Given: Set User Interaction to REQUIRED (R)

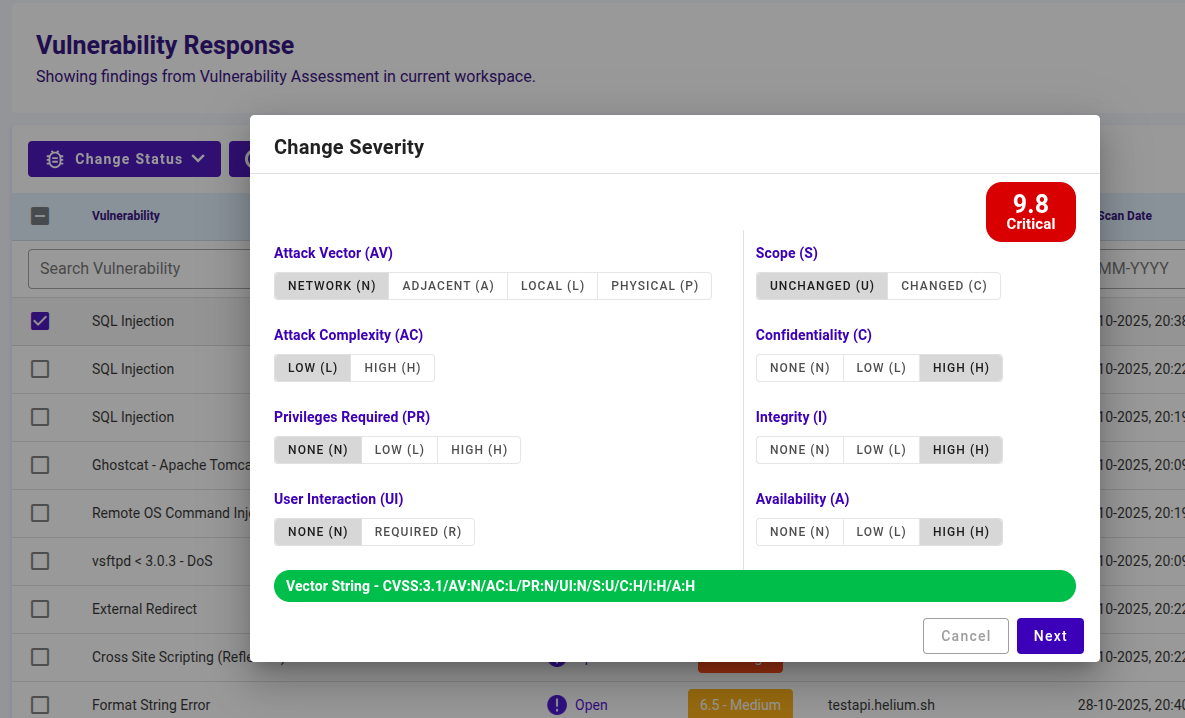Looking at the screenshot, I should (418, 532).
